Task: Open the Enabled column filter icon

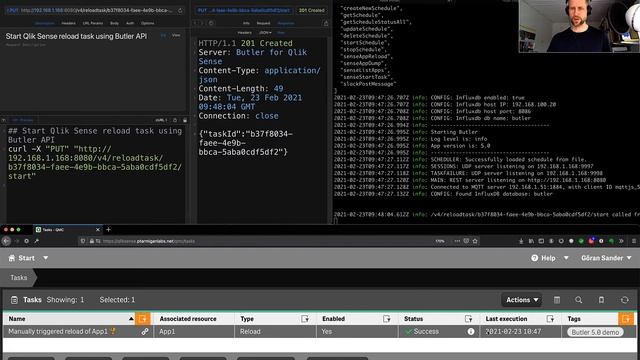Action: (387, 319)
